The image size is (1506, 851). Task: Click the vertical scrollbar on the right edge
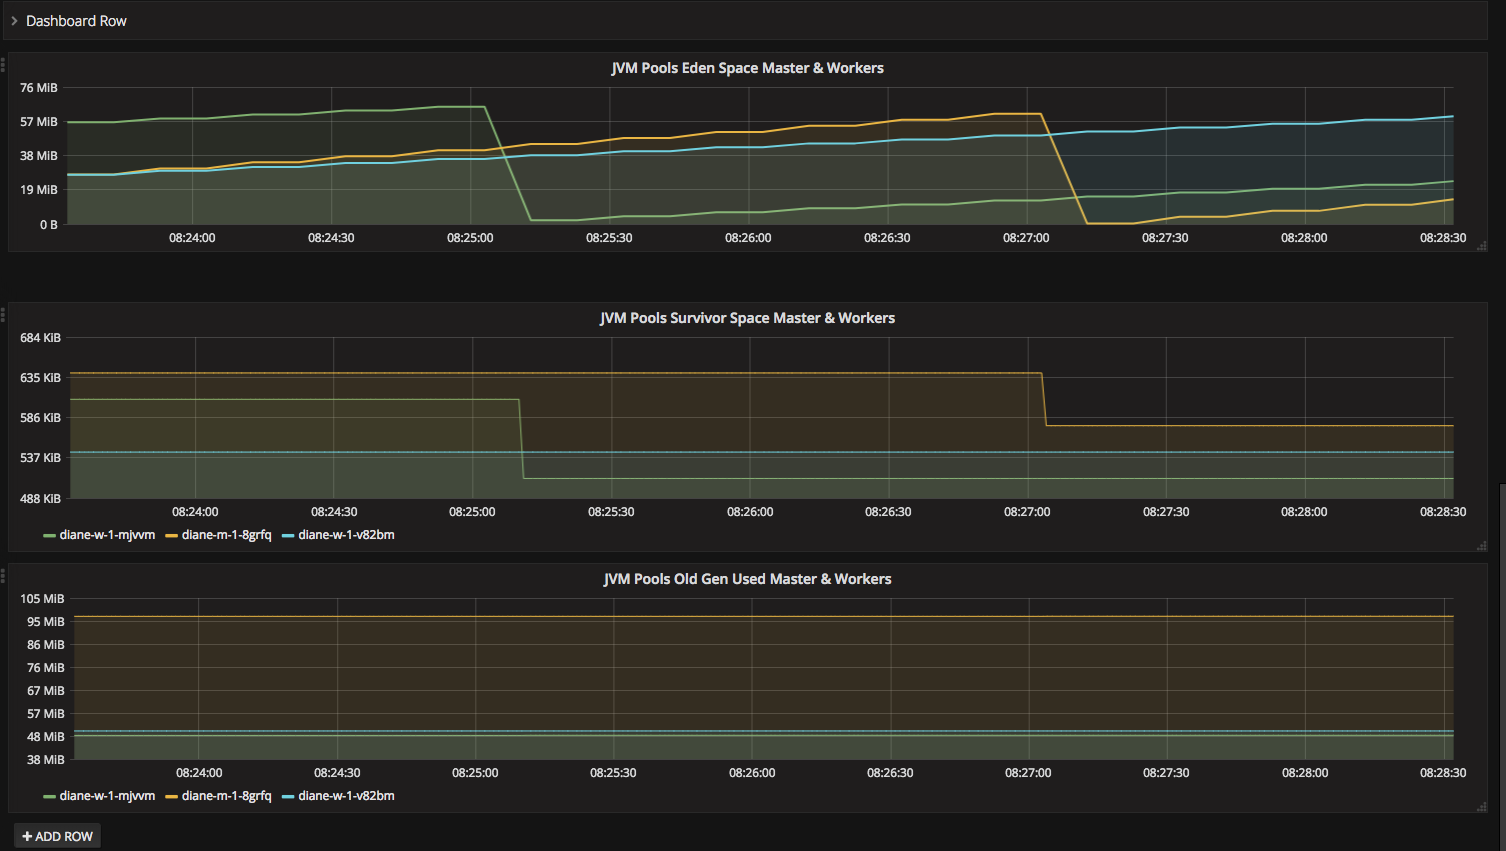1502,600
